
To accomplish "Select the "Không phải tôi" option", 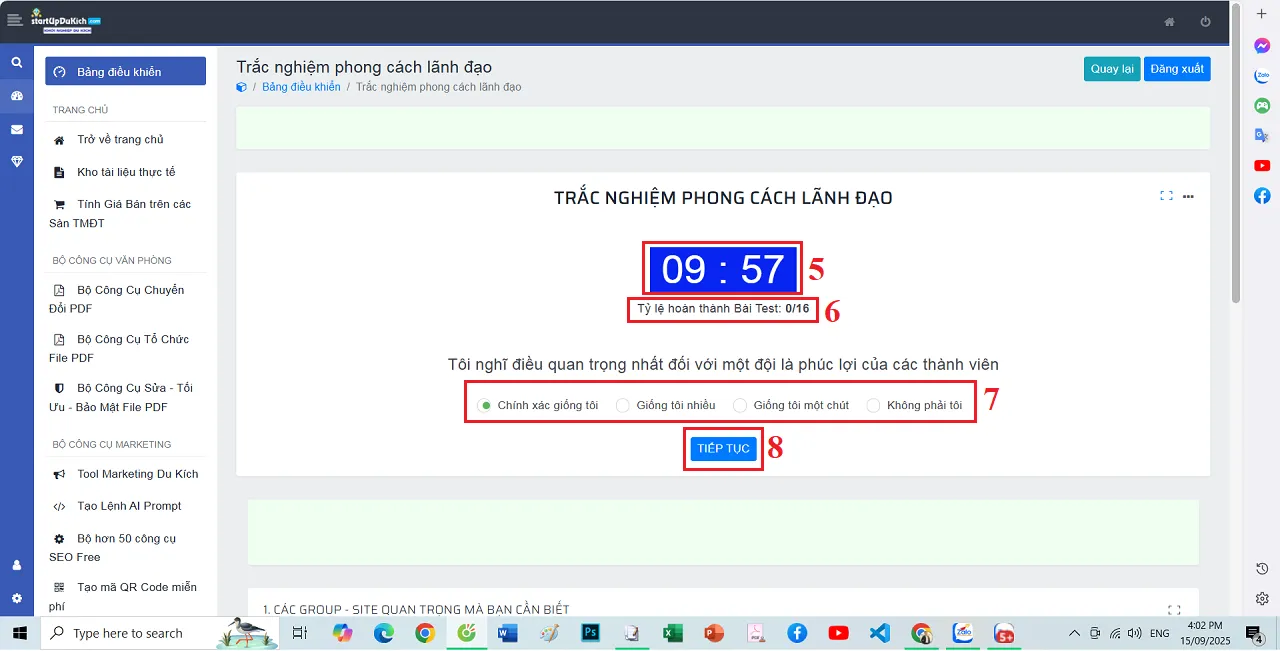I will coord(914,405).
